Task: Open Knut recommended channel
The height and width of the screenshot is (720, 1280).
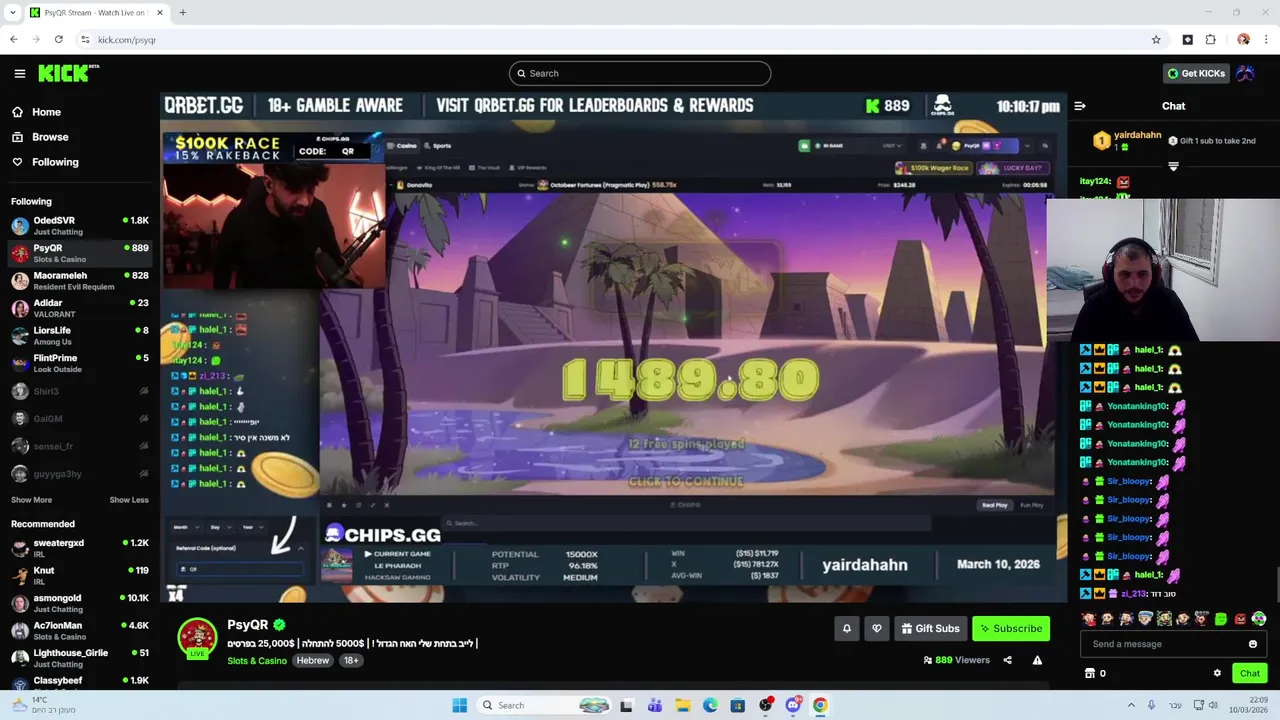Action: pyautogui.click(x=80, y=575)
